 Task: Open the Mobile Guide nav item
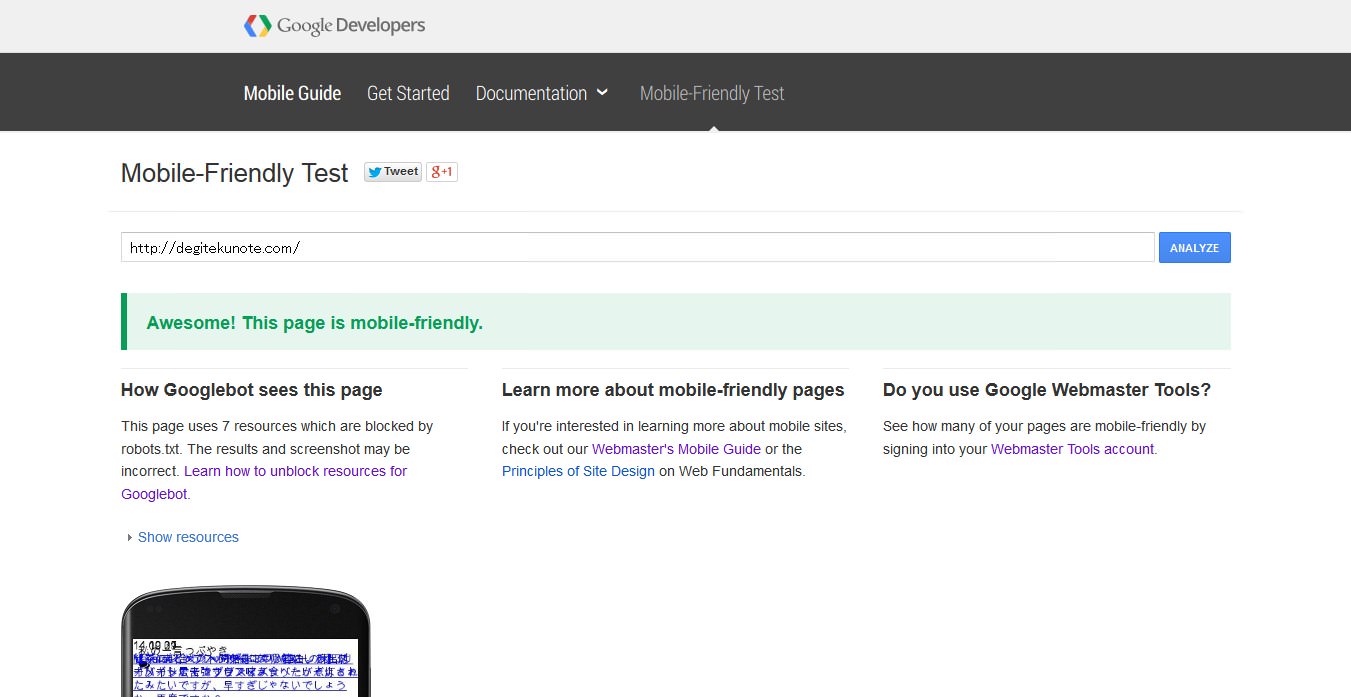[x=292, y=93]
